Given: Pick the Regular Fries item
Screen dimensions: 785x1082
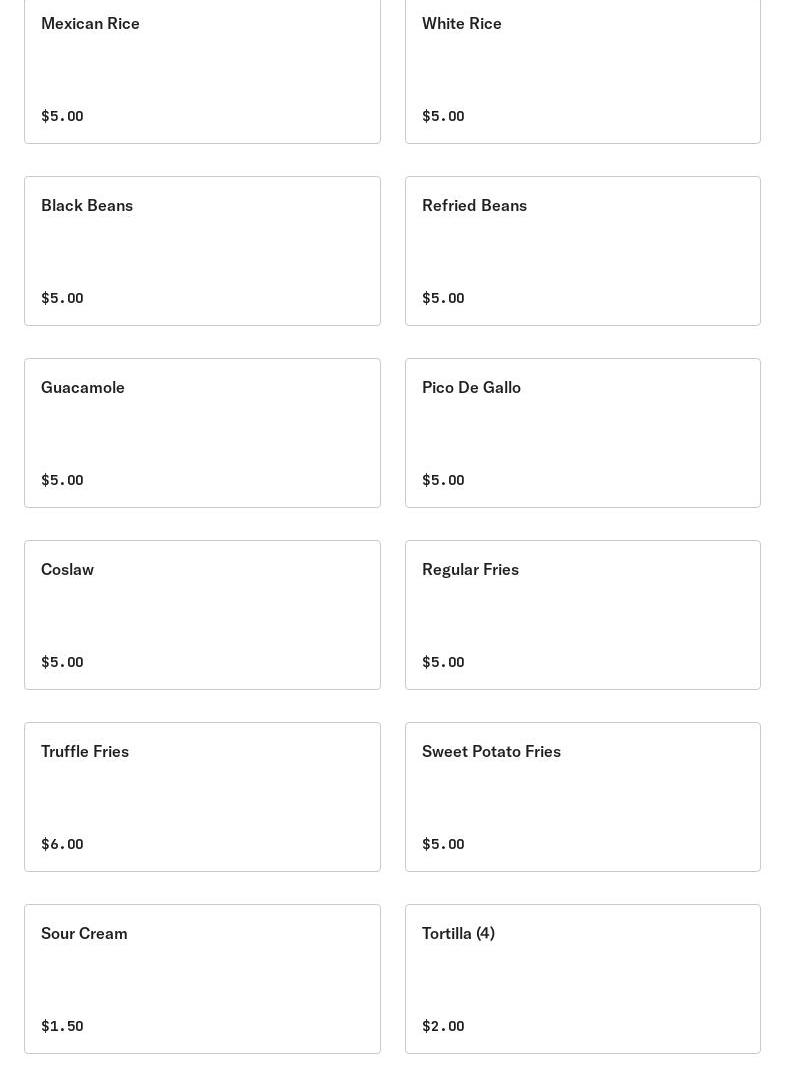Looking at the screenshot, I should pos(582,614).
